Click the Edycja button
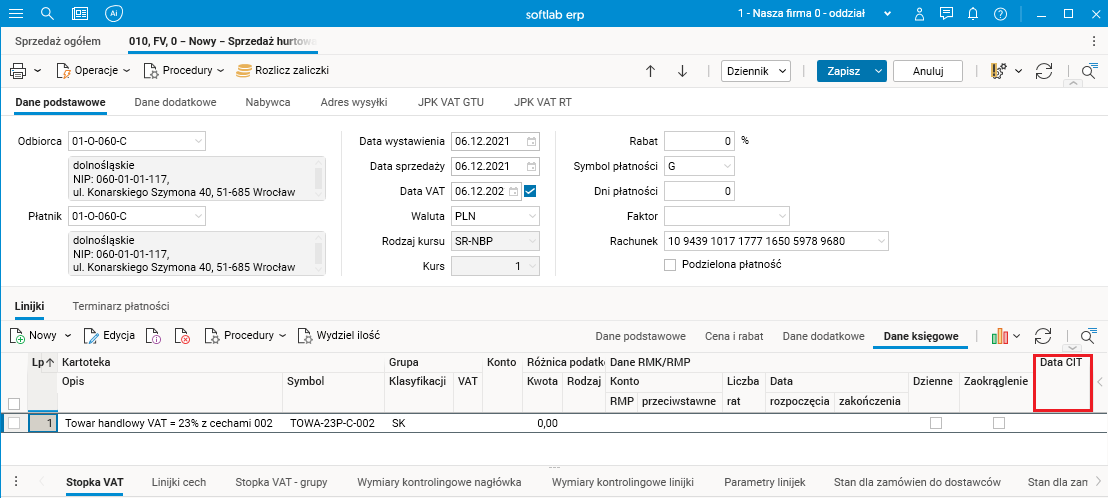Screen dimensions: 1108x498 (x=110, y=336)
